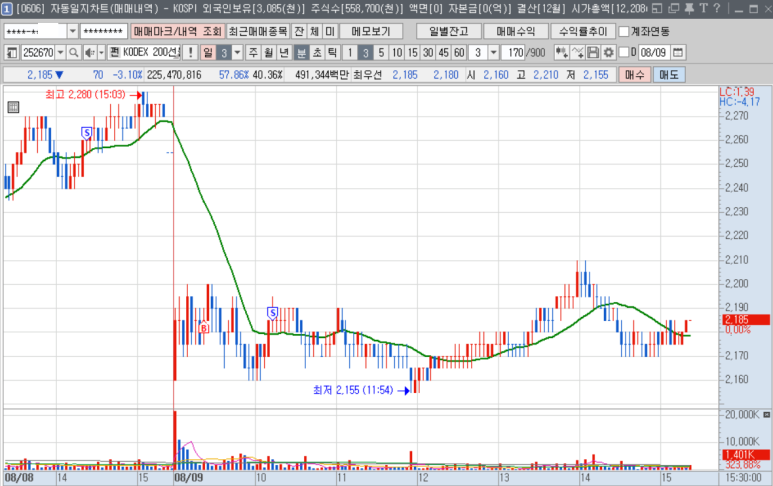Click the stock code search magnifier icon
This screenshot has width=773, height=486.
(x=74, y=52)
